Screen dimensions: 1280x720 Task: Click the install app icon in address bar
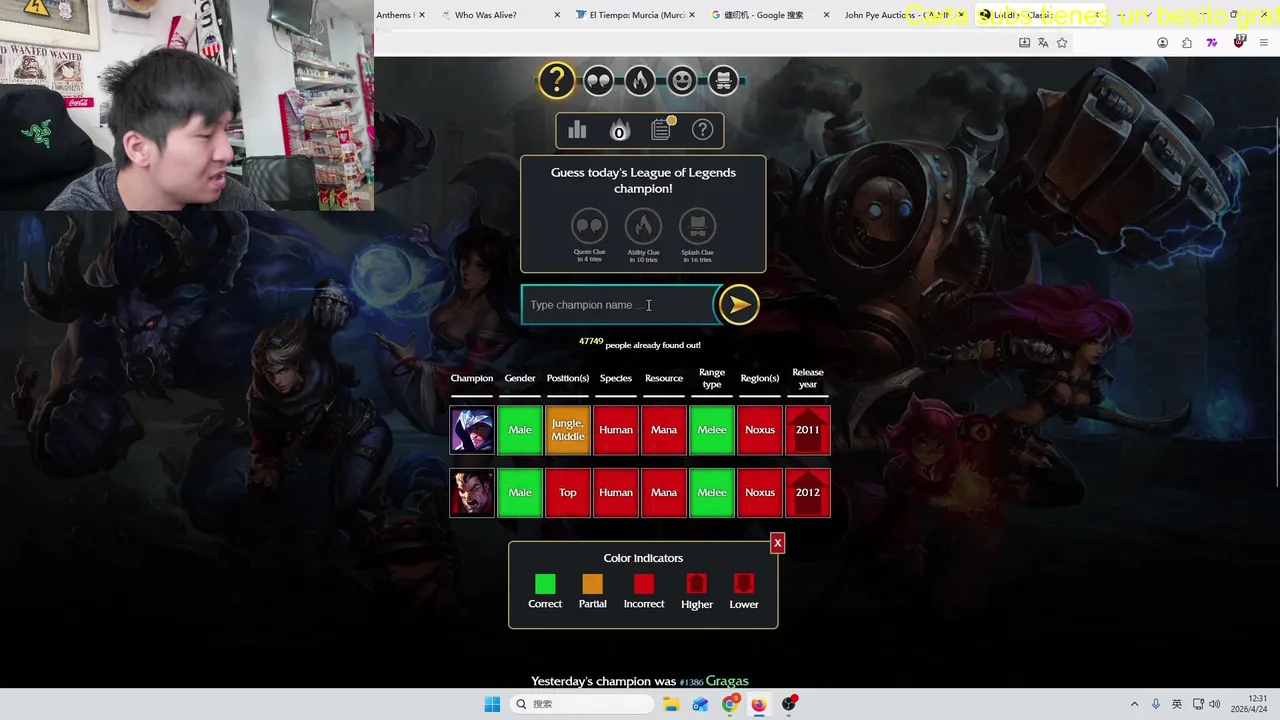point(1024,43)
